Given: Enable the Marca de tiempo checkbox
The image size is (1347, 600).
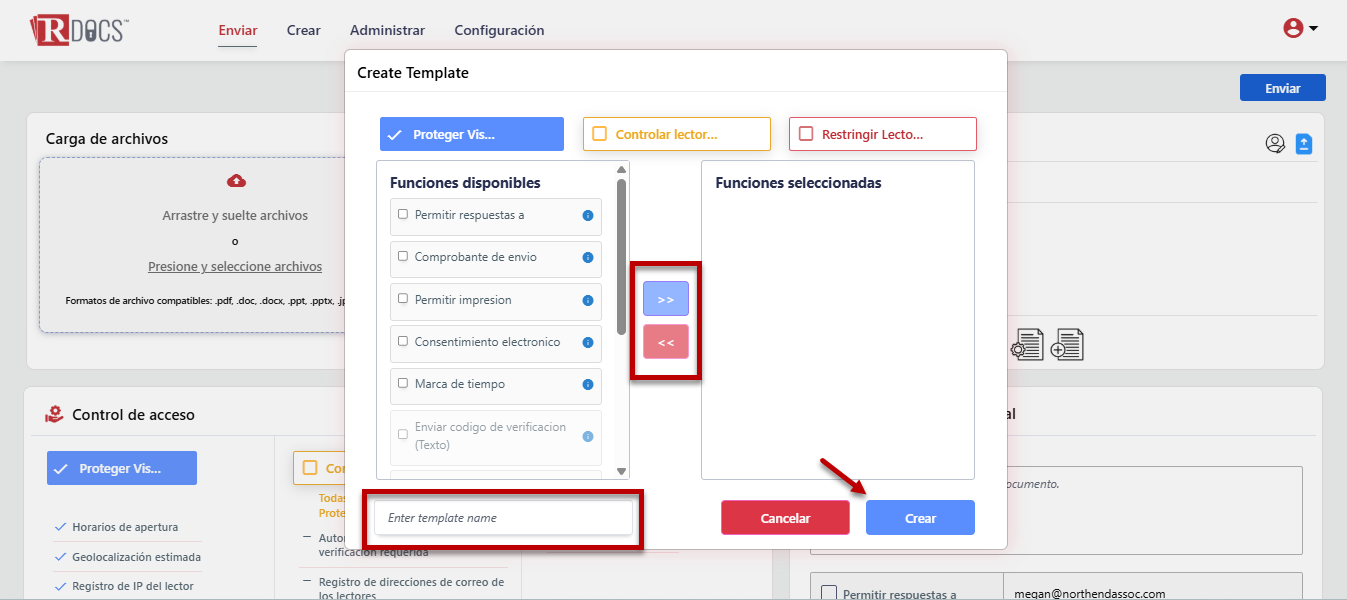Looking at the screenshot, I should click(x=403, y=383).
